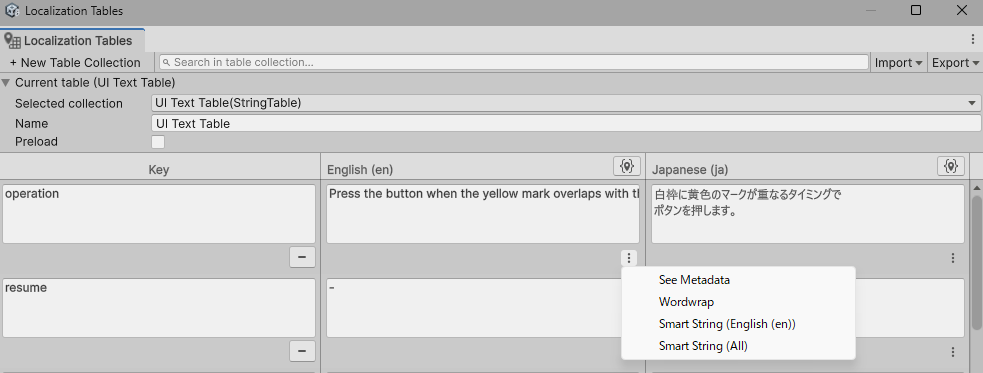983x373 pixels.
Task: Click the scrollbar up arrow
Action: (x=976, y=187)
